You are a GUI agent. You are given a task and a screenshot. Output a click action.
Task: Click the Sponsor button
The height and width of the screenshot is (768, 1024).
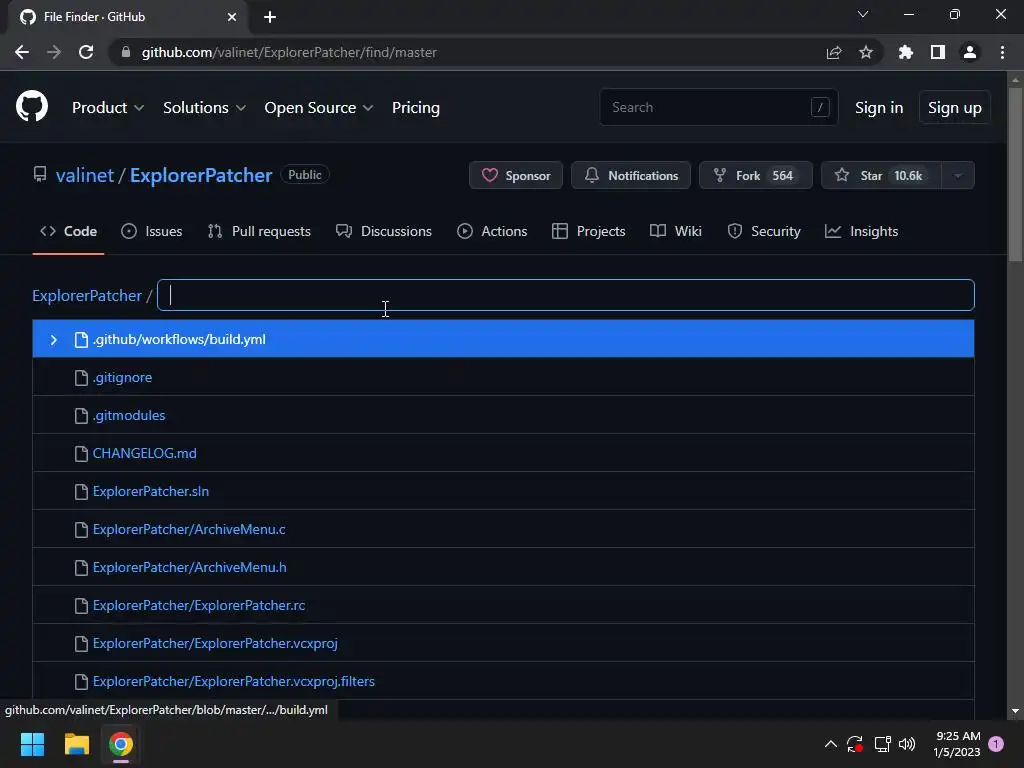tap(516, 175)
